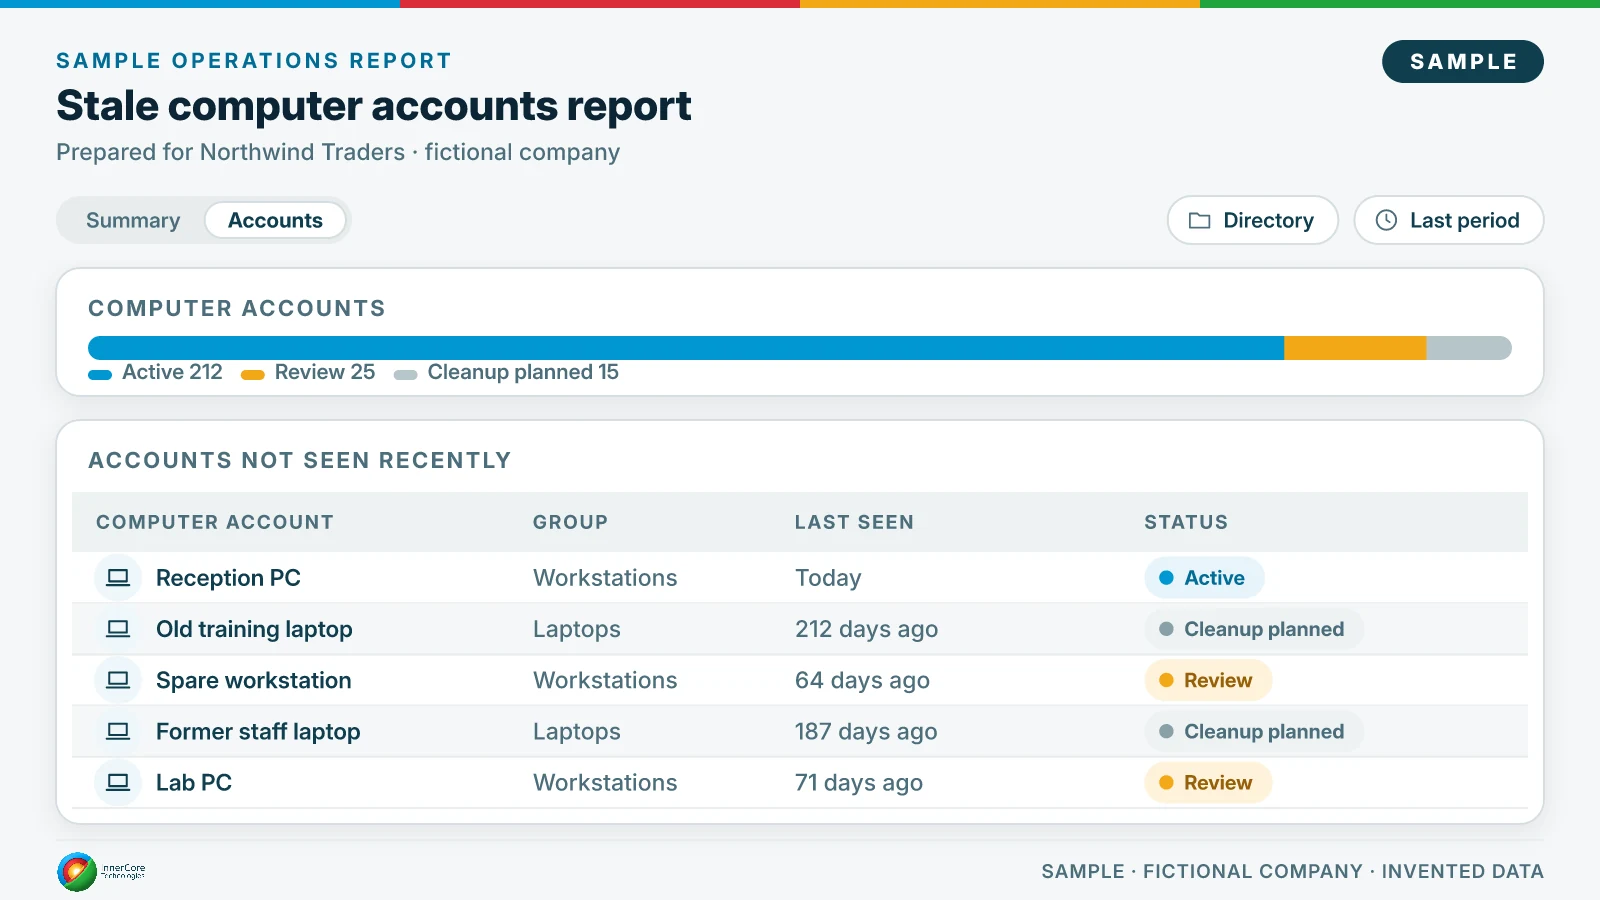Click the laptop icon beside Old training laptop
The image size is (1600, 900).
[118, 629]
